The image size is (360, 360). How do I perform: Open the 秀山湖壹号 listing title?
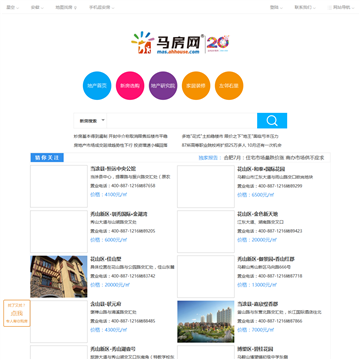(113, 349)
